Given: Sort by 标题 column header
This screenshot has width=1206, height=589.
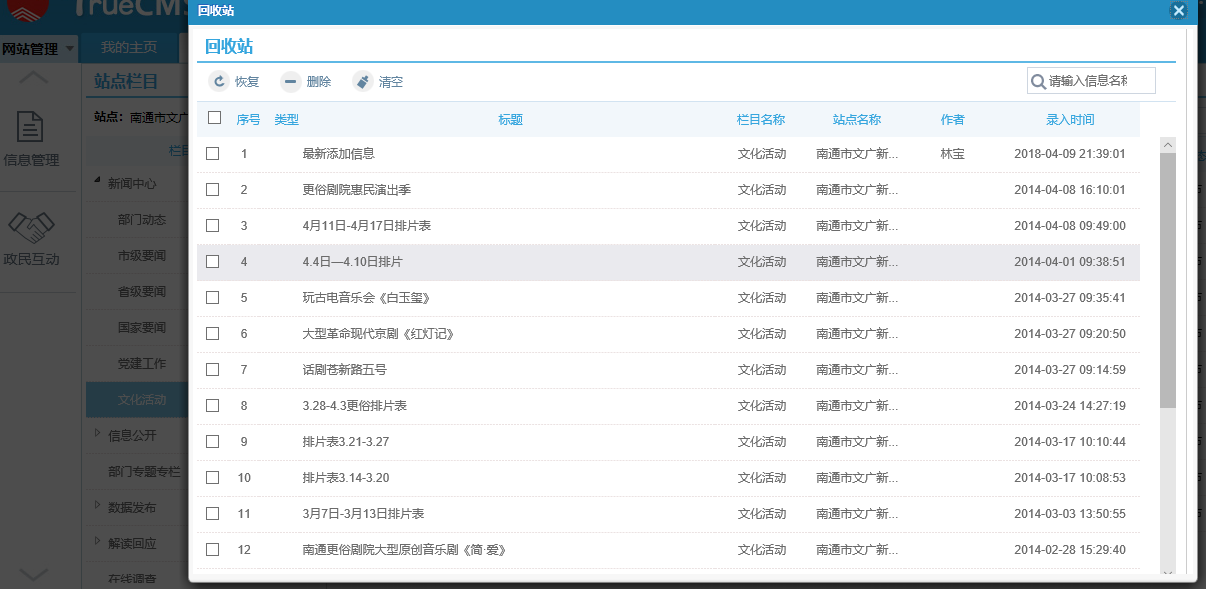Looking at the screenshot, I should [x=510, y=119].
